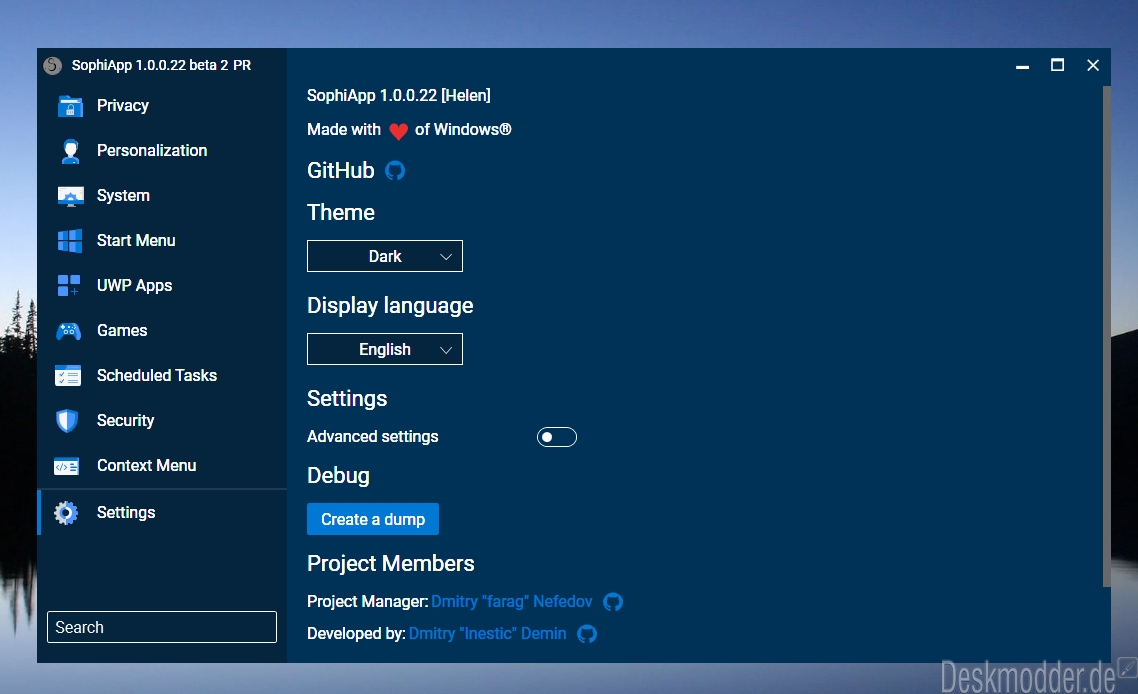Click the Settings gear icon

[x=66, y=513]
